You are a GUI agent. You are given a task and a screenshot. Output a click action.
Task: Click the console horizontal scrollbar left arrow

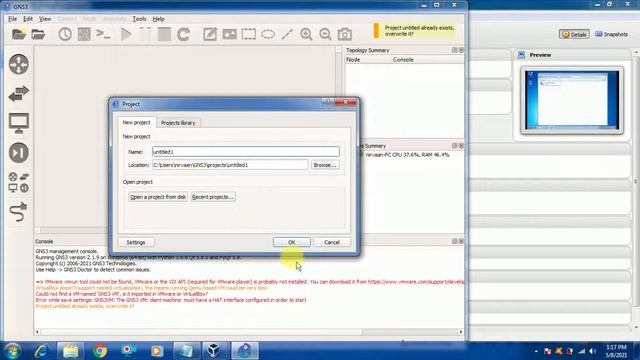pos(37,332)
